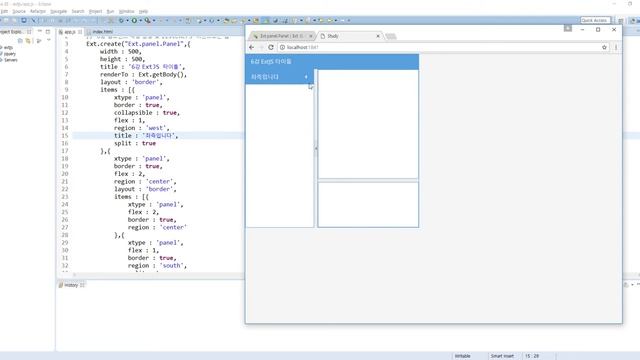Click code line 'width : 500,'

[121, 52]
